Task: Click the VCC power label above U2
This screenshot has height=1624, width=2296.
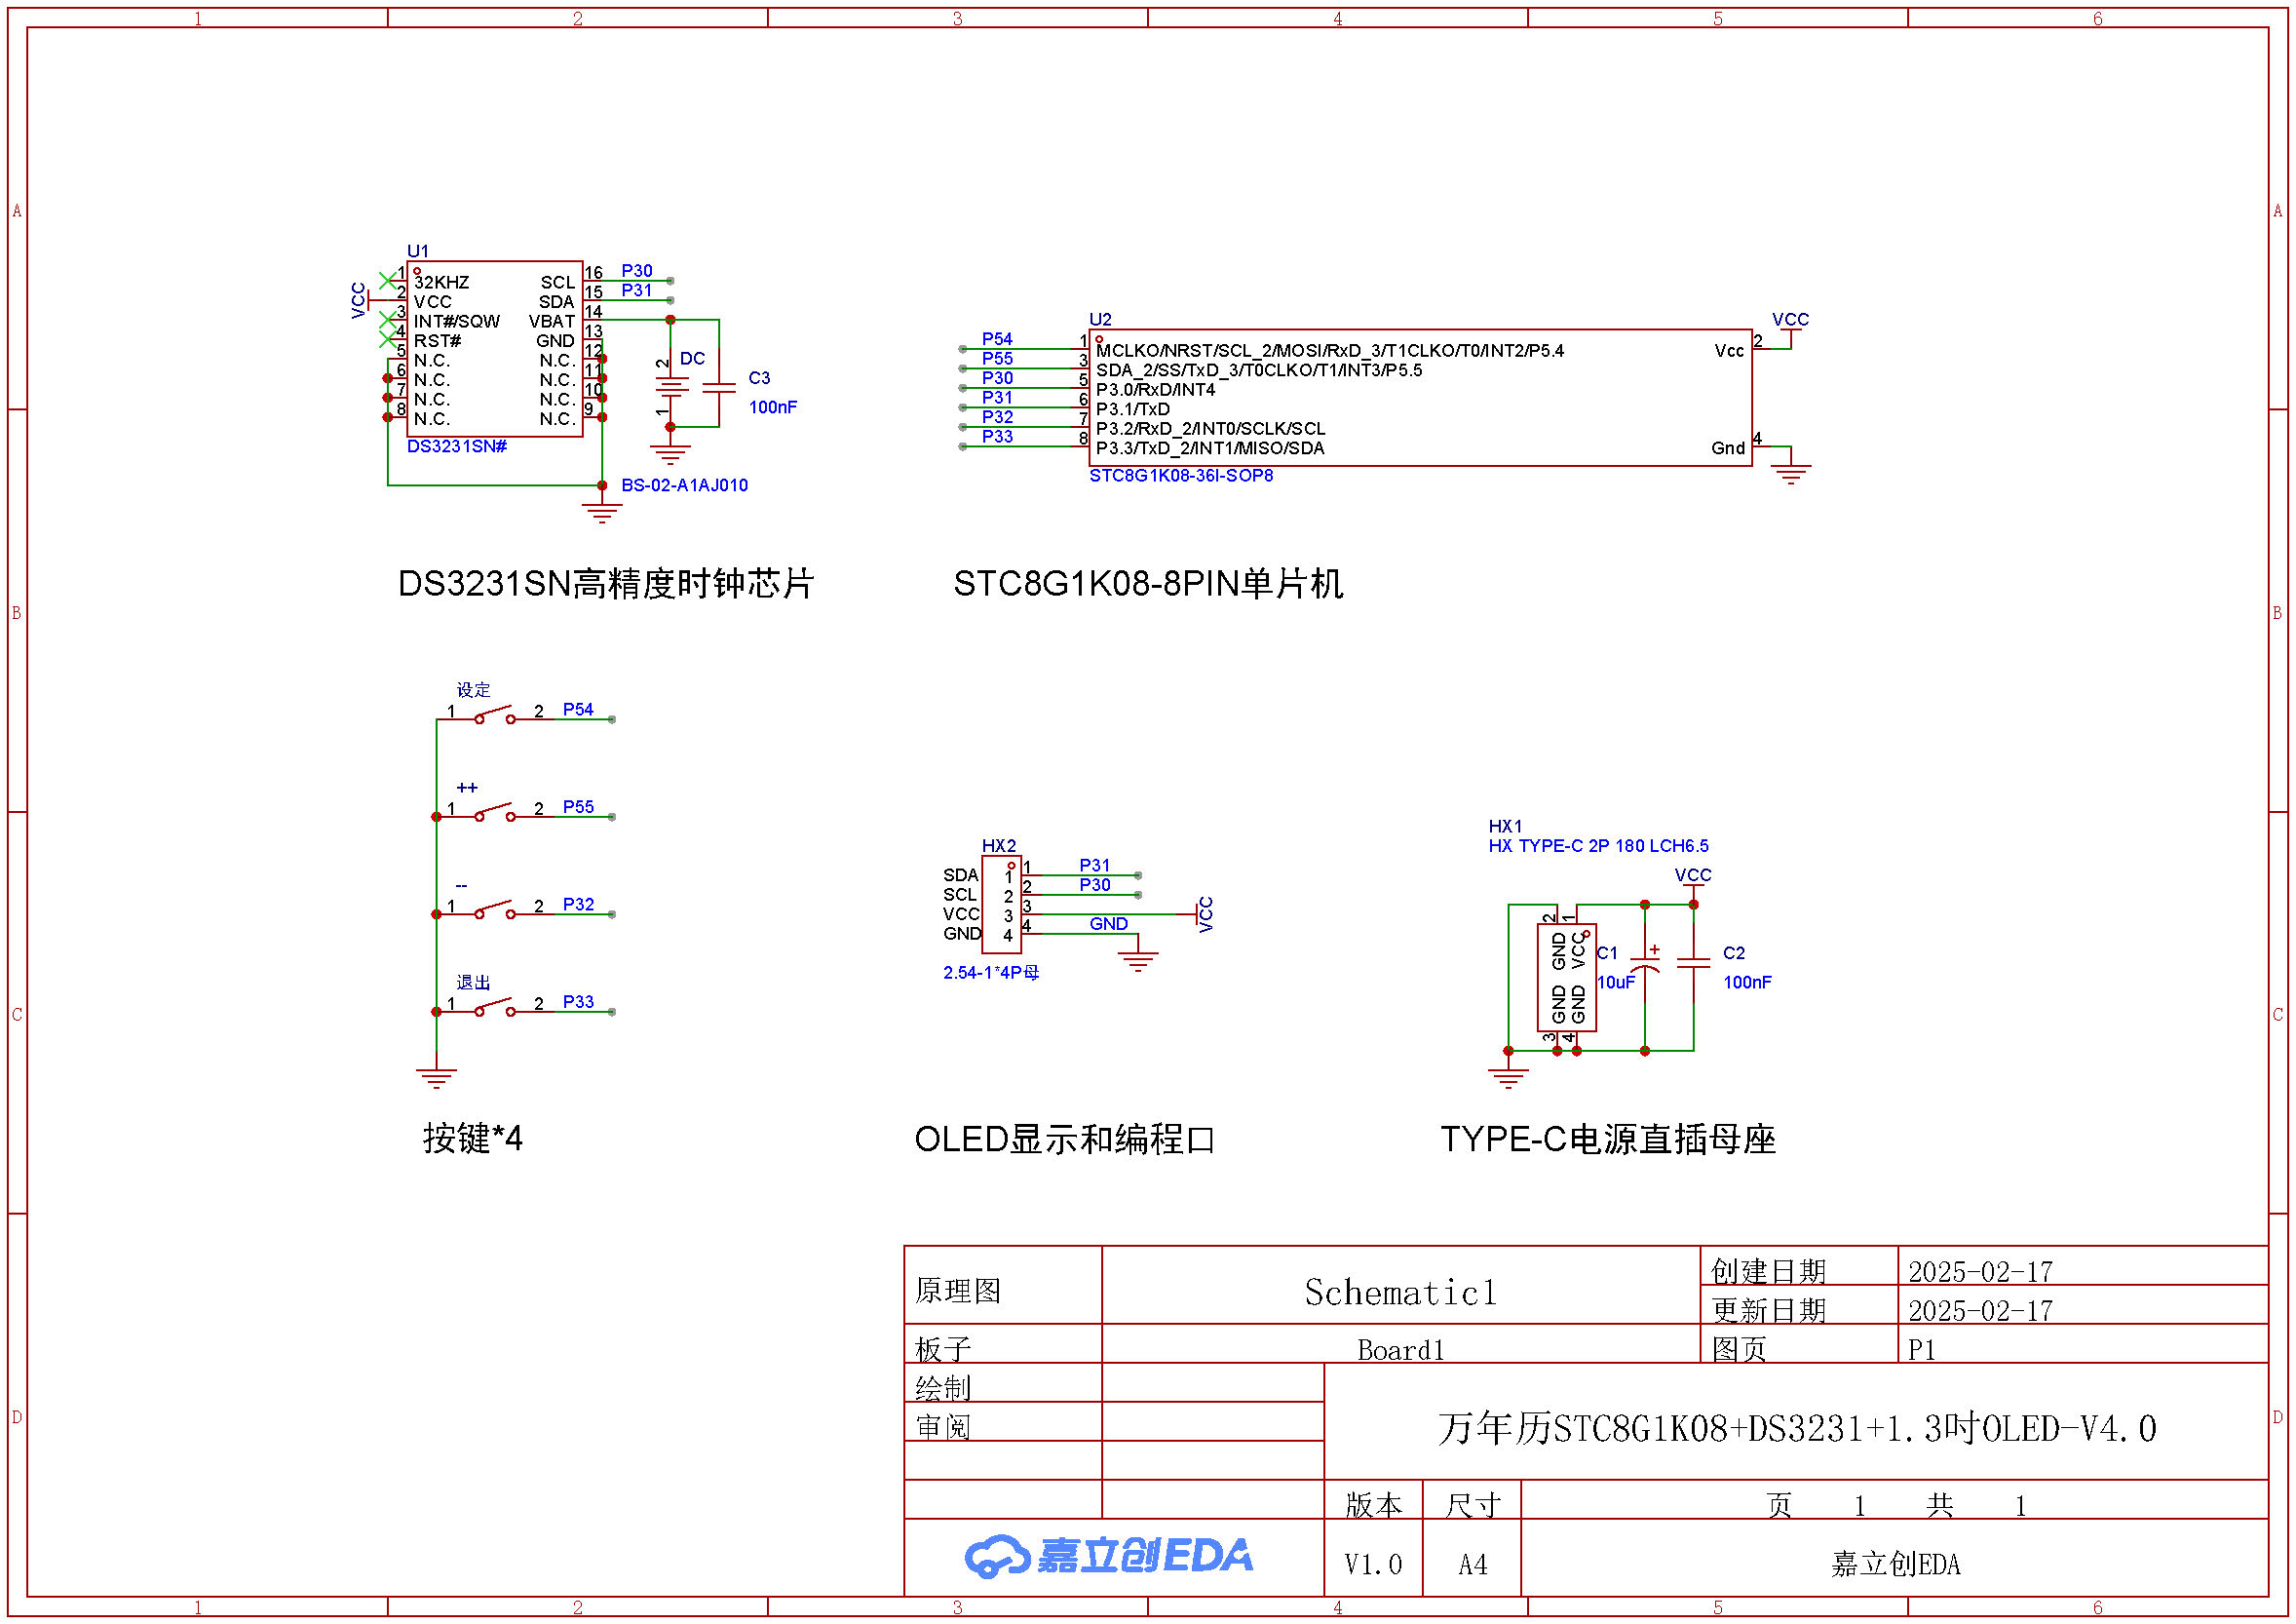Action: pos(1790,319)
